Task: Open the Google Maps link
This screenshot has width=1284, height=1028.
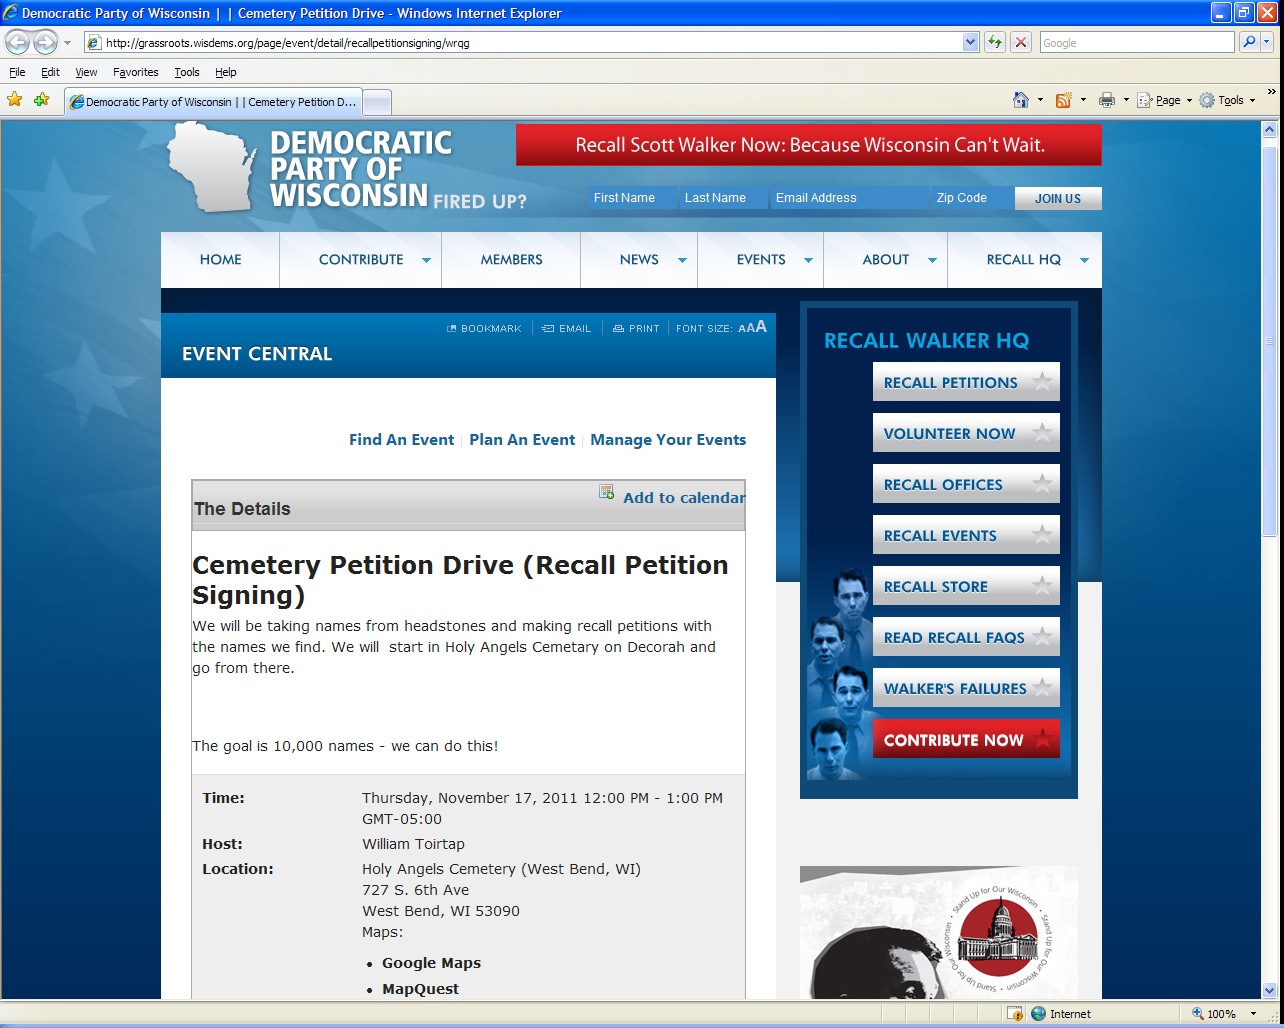Action: pos(431,963)
